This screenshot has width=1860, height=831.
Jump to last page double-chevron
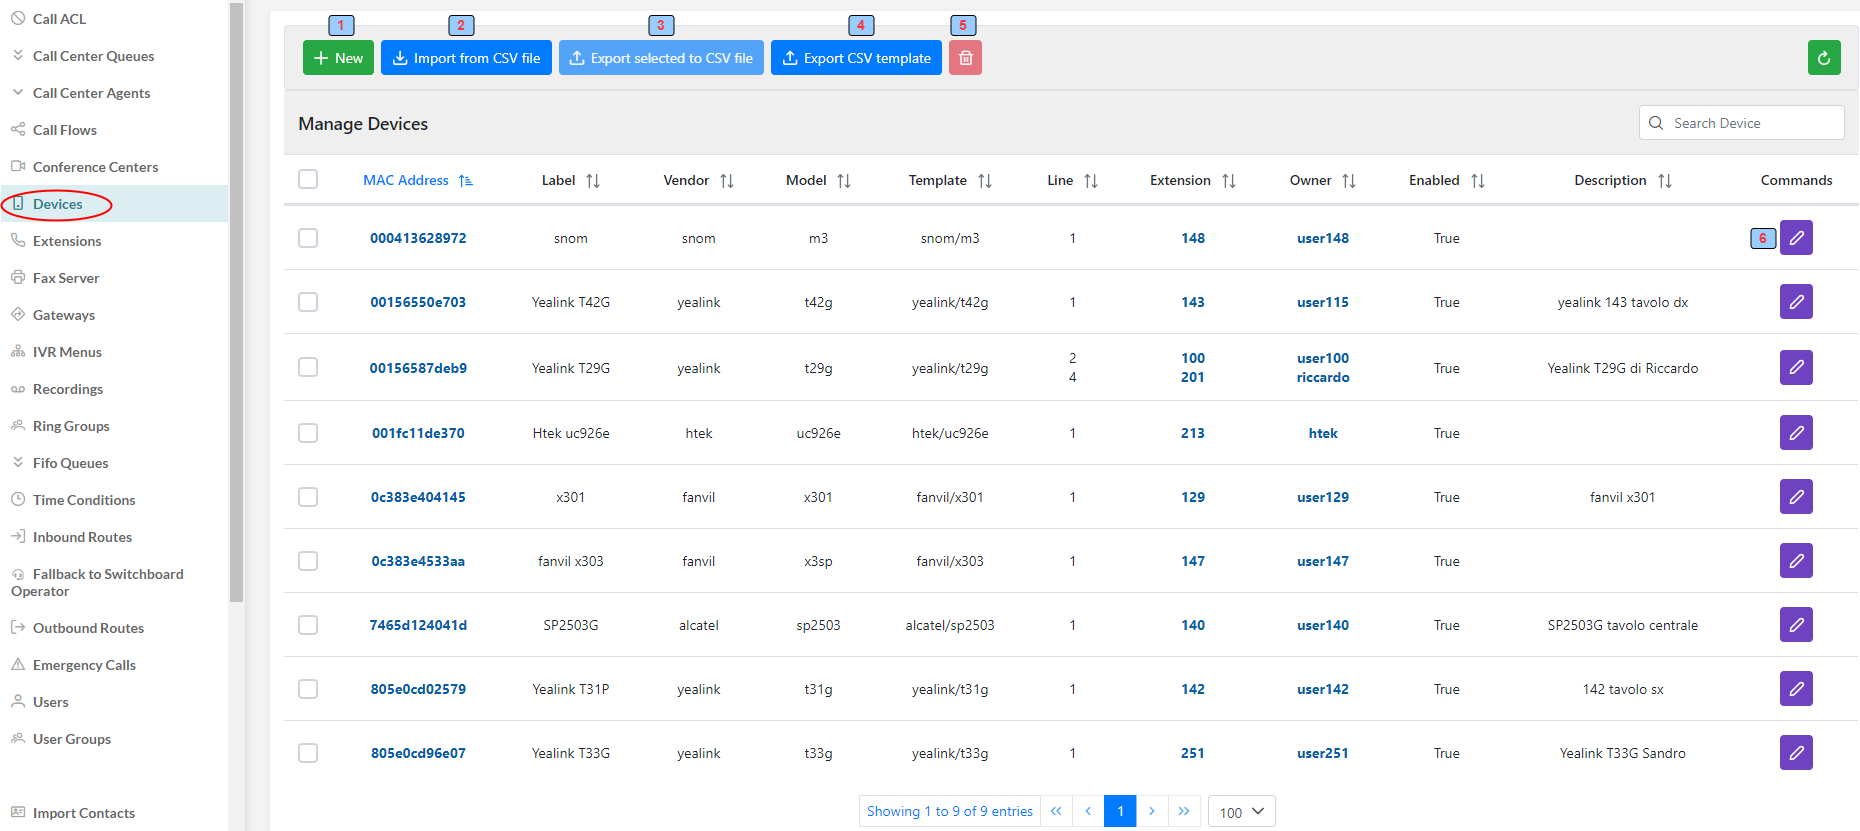(x=1184, y=811)
